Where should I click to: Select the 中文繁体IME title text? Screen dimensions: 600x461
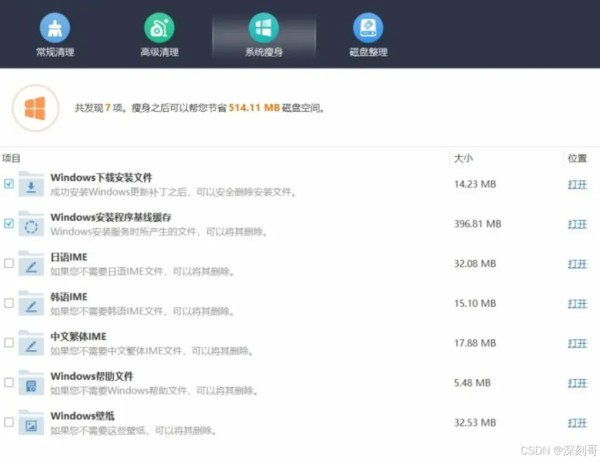78,337
